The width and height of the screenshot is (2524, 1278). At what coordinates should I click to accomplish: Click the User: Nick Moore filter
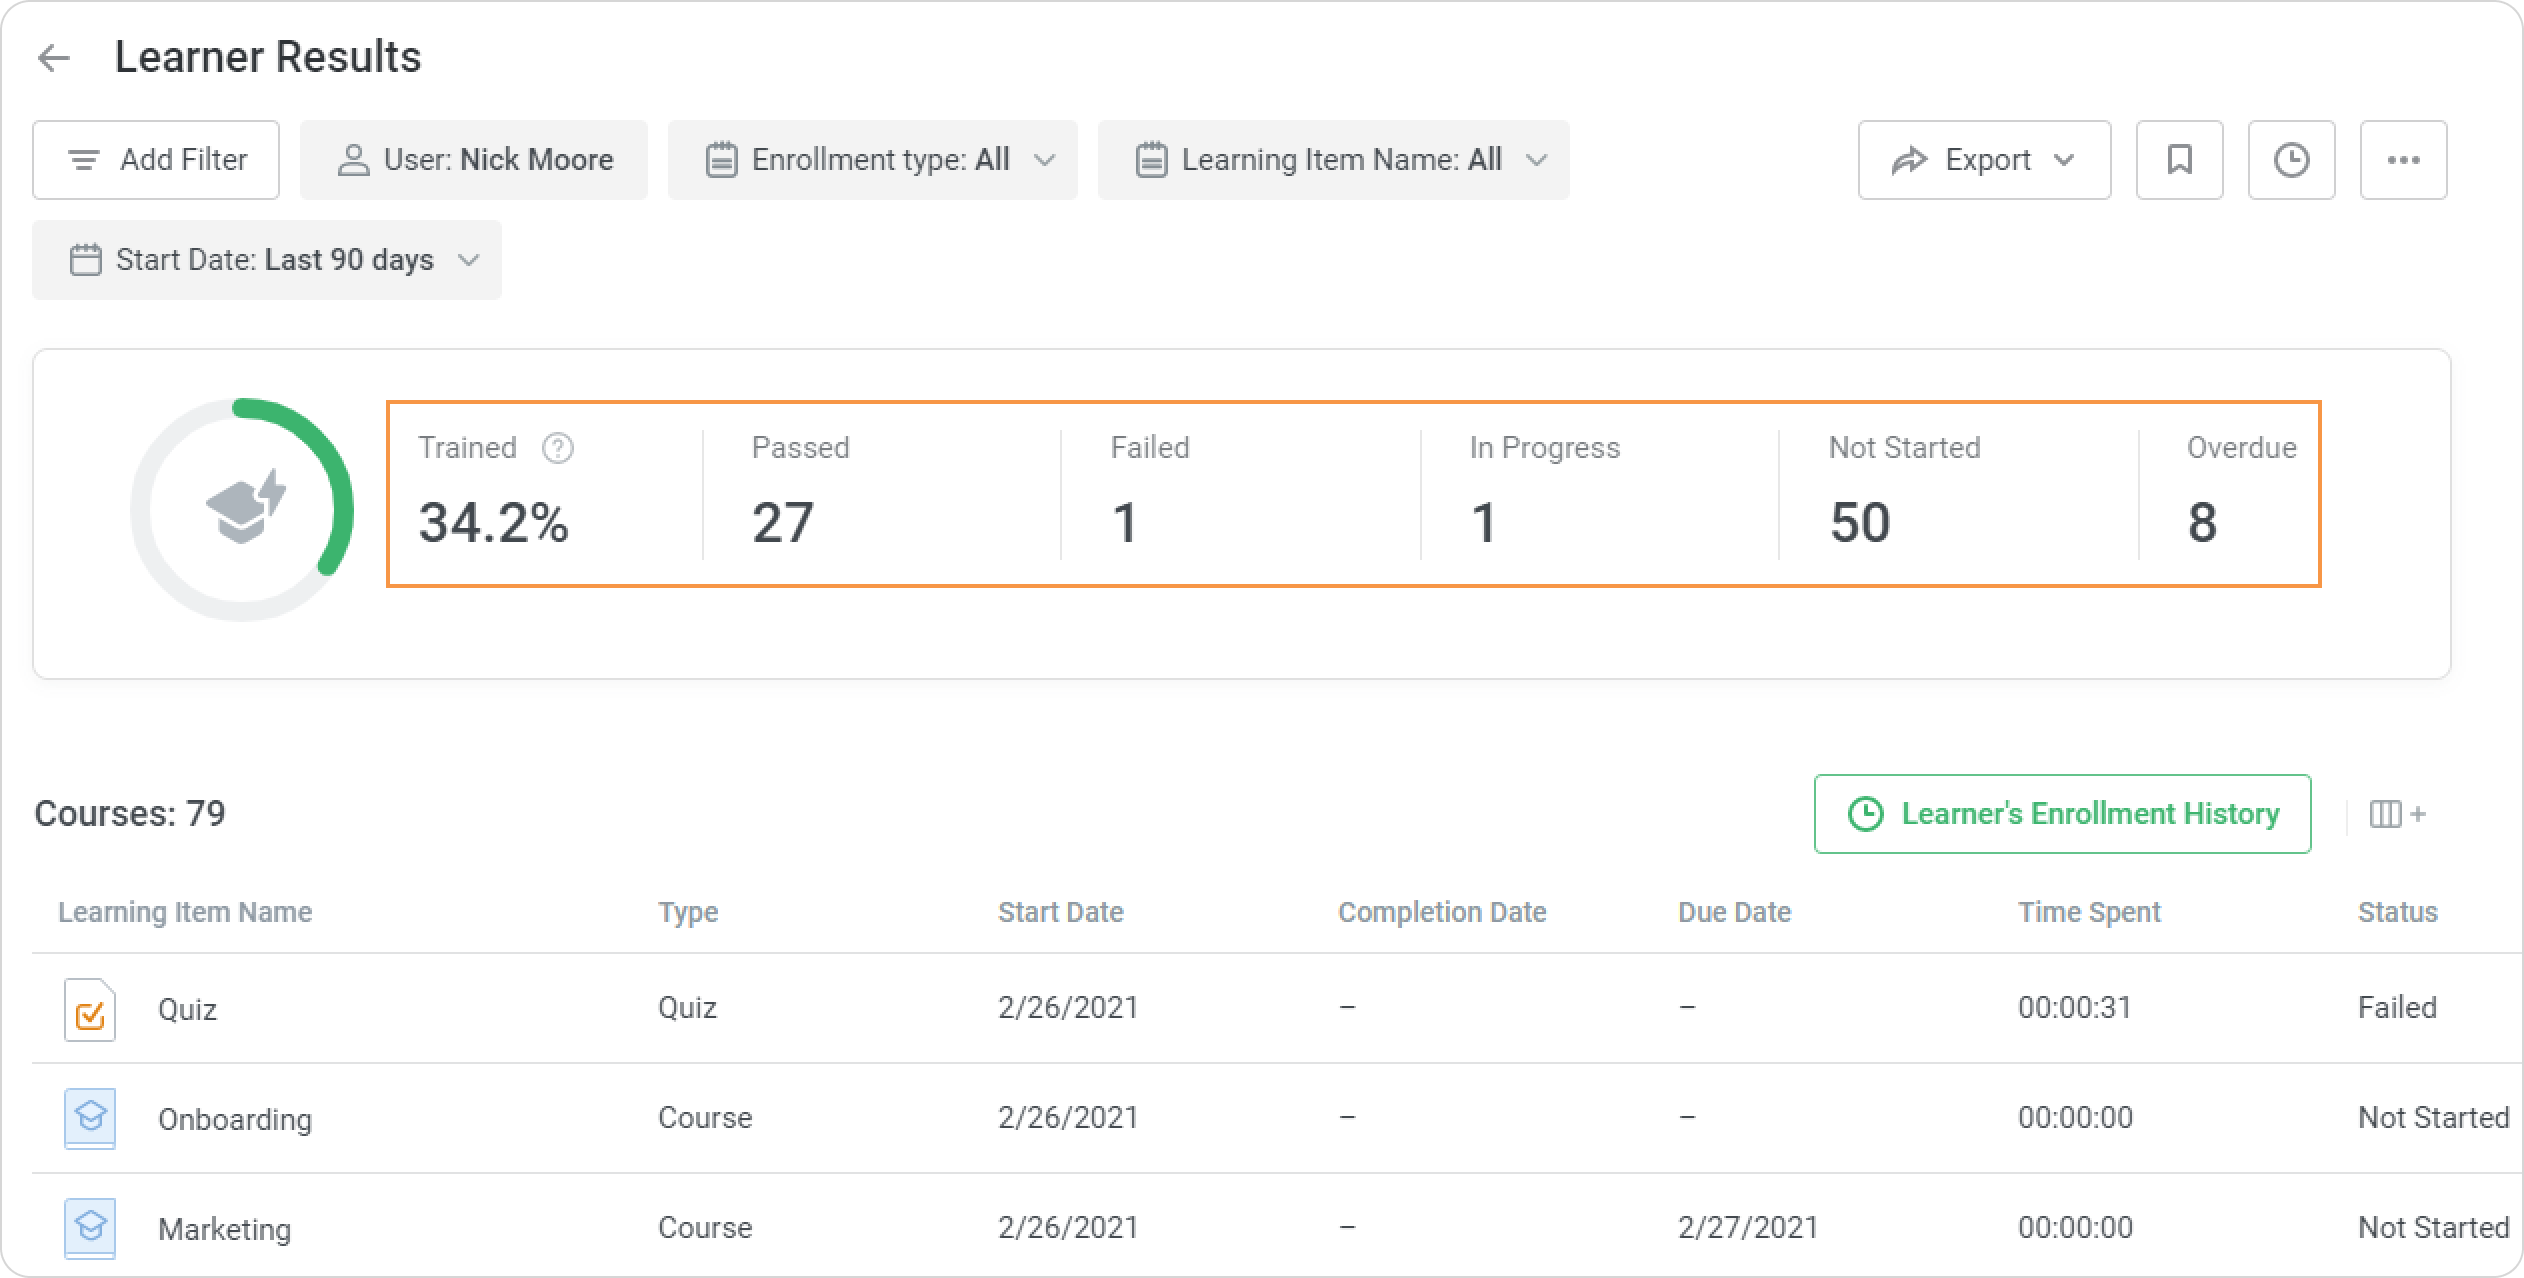[x=474, y=160]
